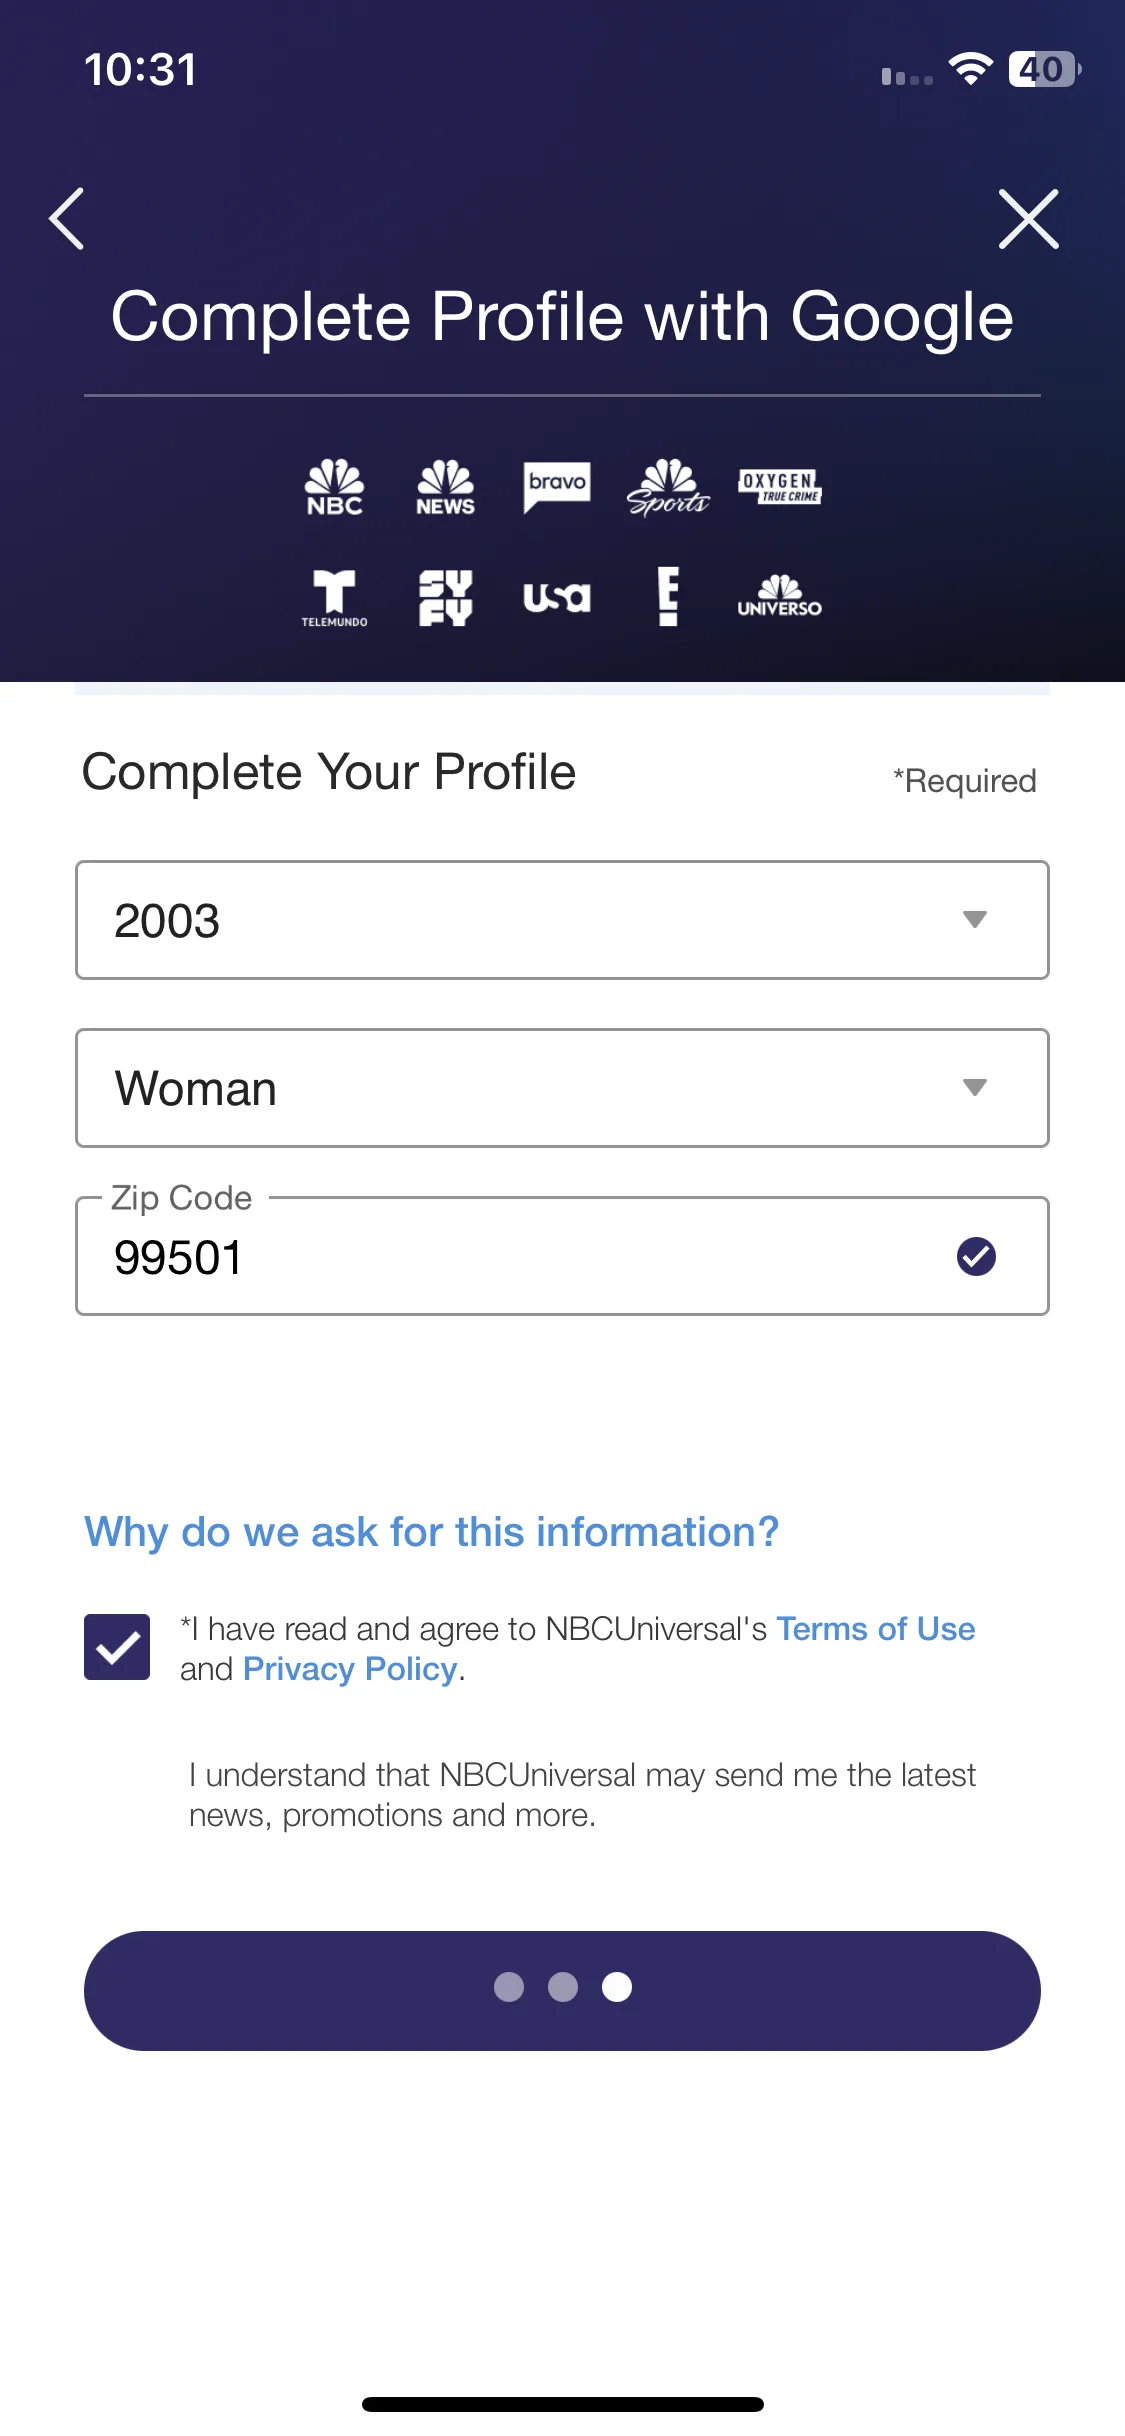This screenshot has width=1125, height=2436.
Task: Close the Complete Profile screen
Action: (1028, 218)
